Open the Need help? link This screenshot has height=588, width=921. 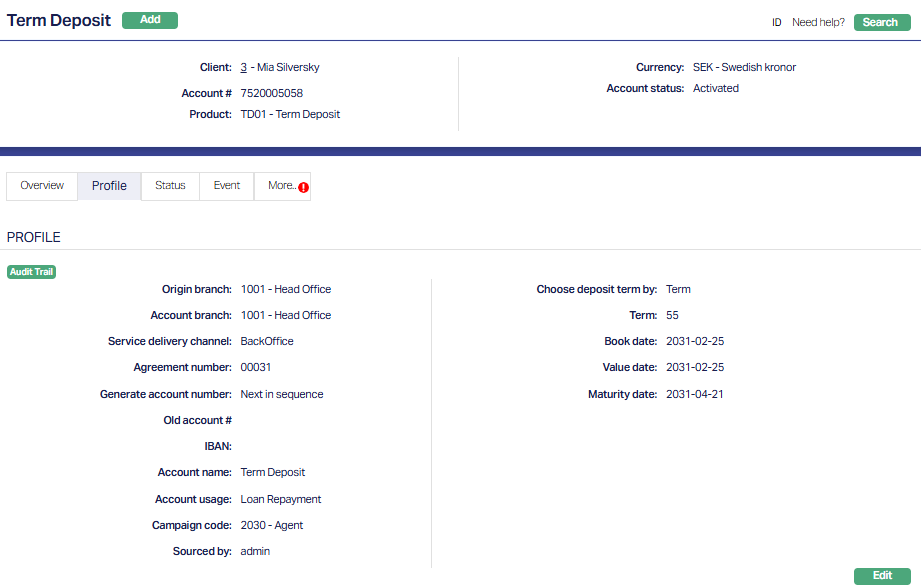(x=818, y=22)
